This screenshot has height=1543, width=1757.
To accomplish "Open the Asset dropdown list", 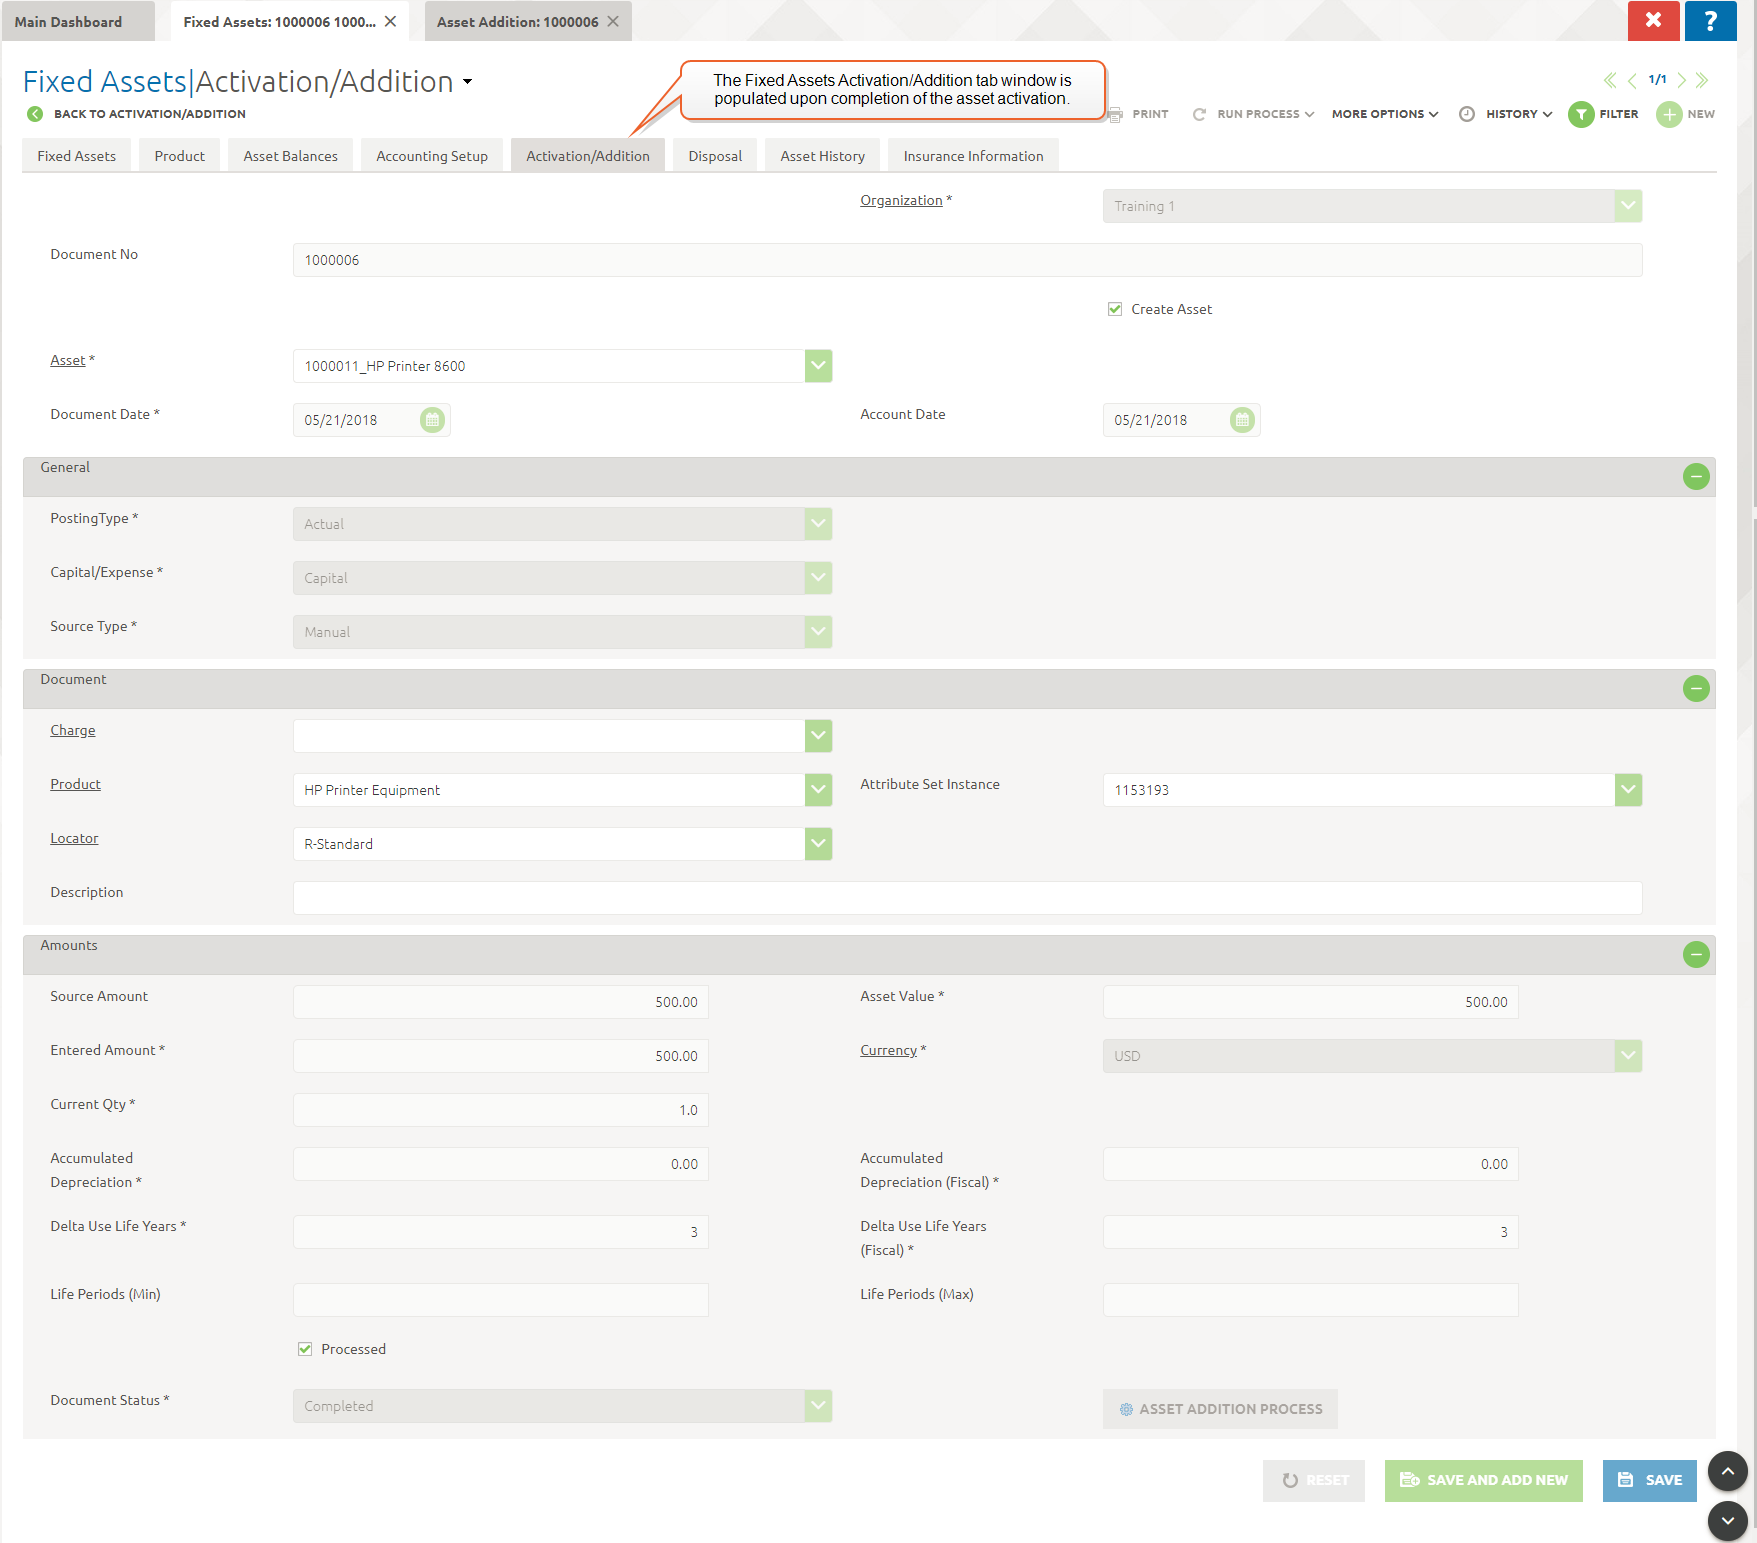I will pos(818,366).
